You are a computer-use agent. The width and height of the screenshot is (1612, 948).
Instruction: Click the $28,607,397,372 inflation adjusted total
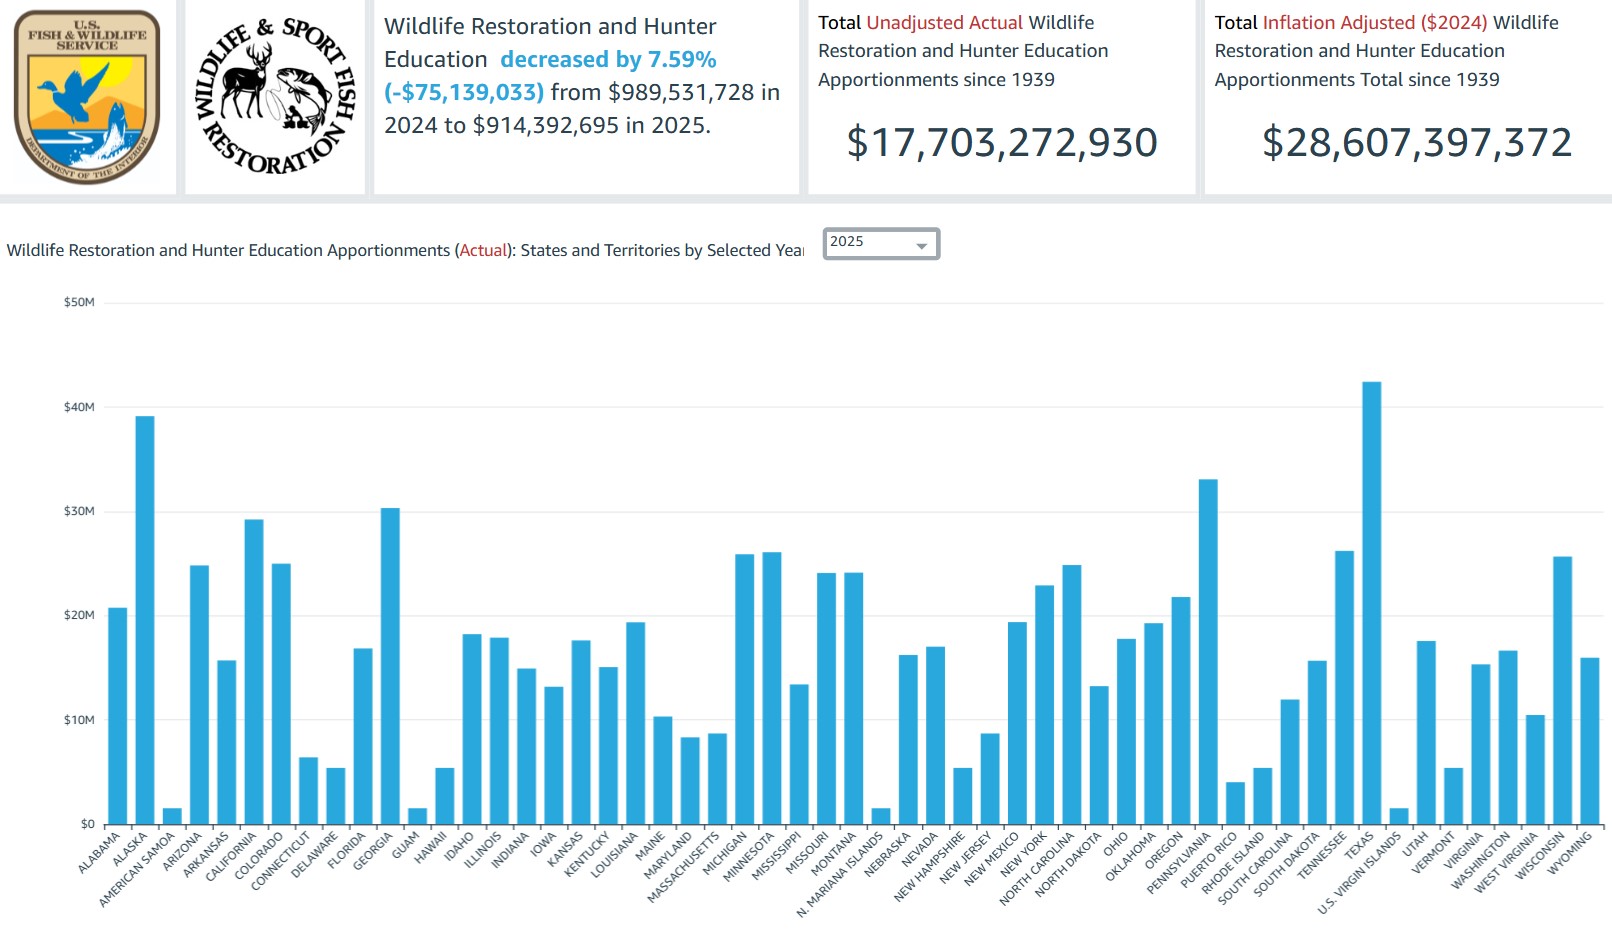[1417, 142]
